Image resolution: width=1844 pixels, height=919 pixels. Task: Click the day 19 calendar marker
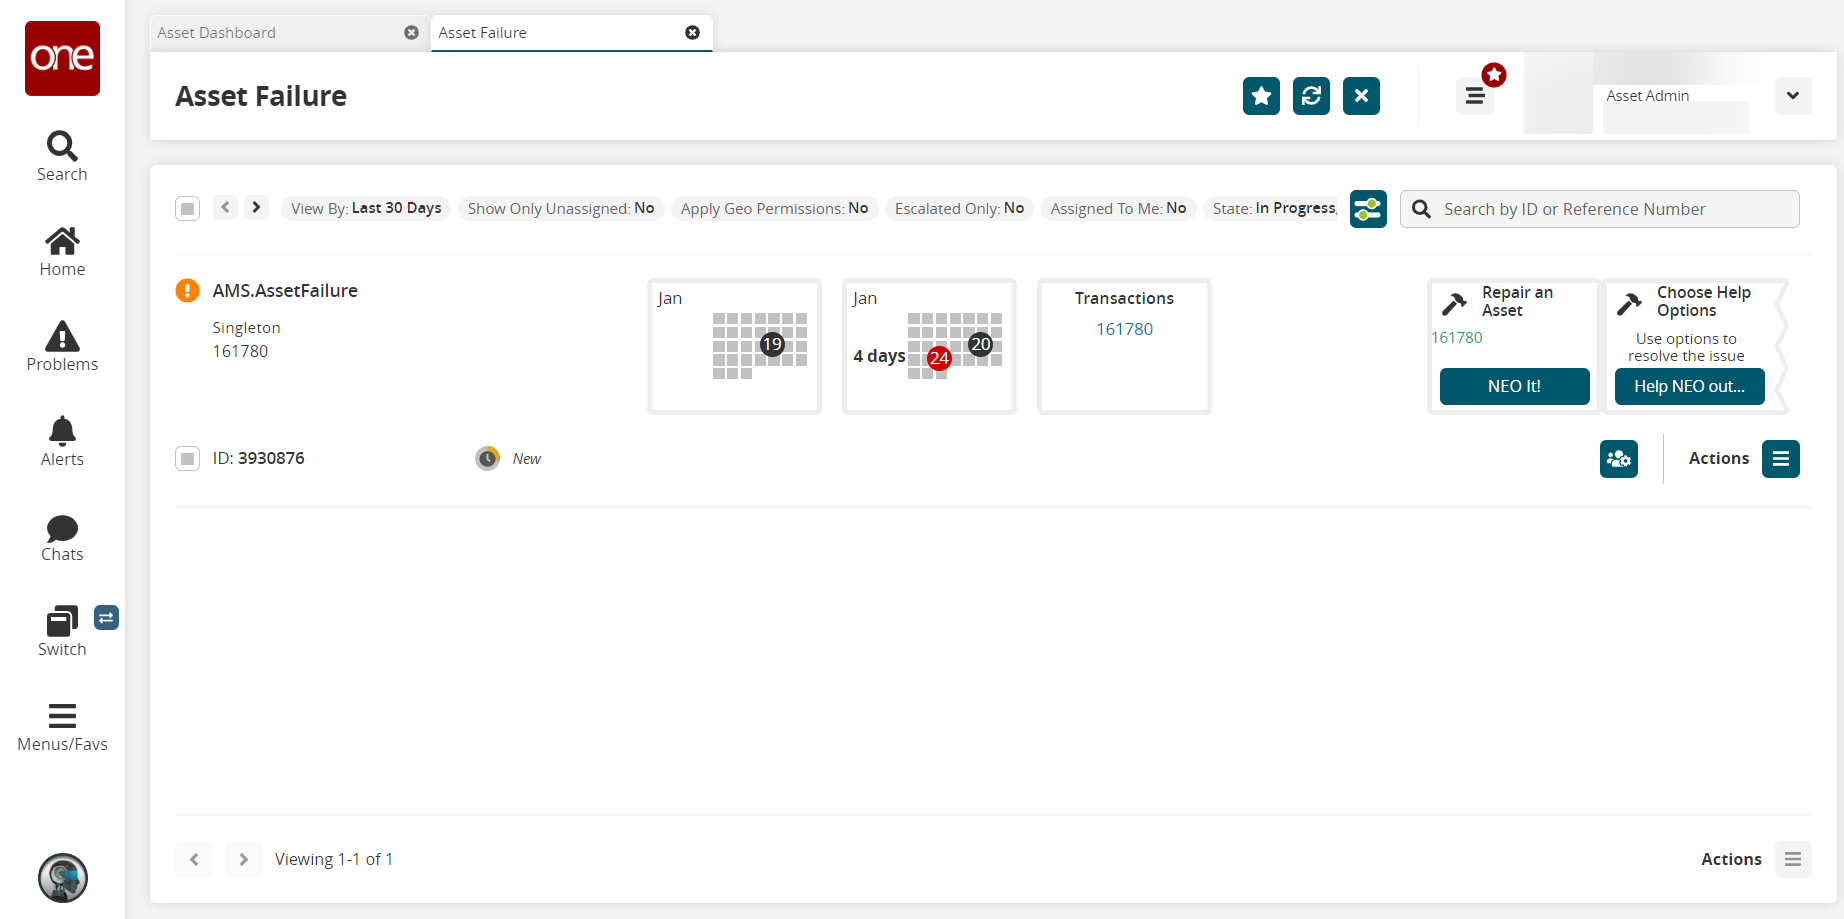[x=772, y=344]
